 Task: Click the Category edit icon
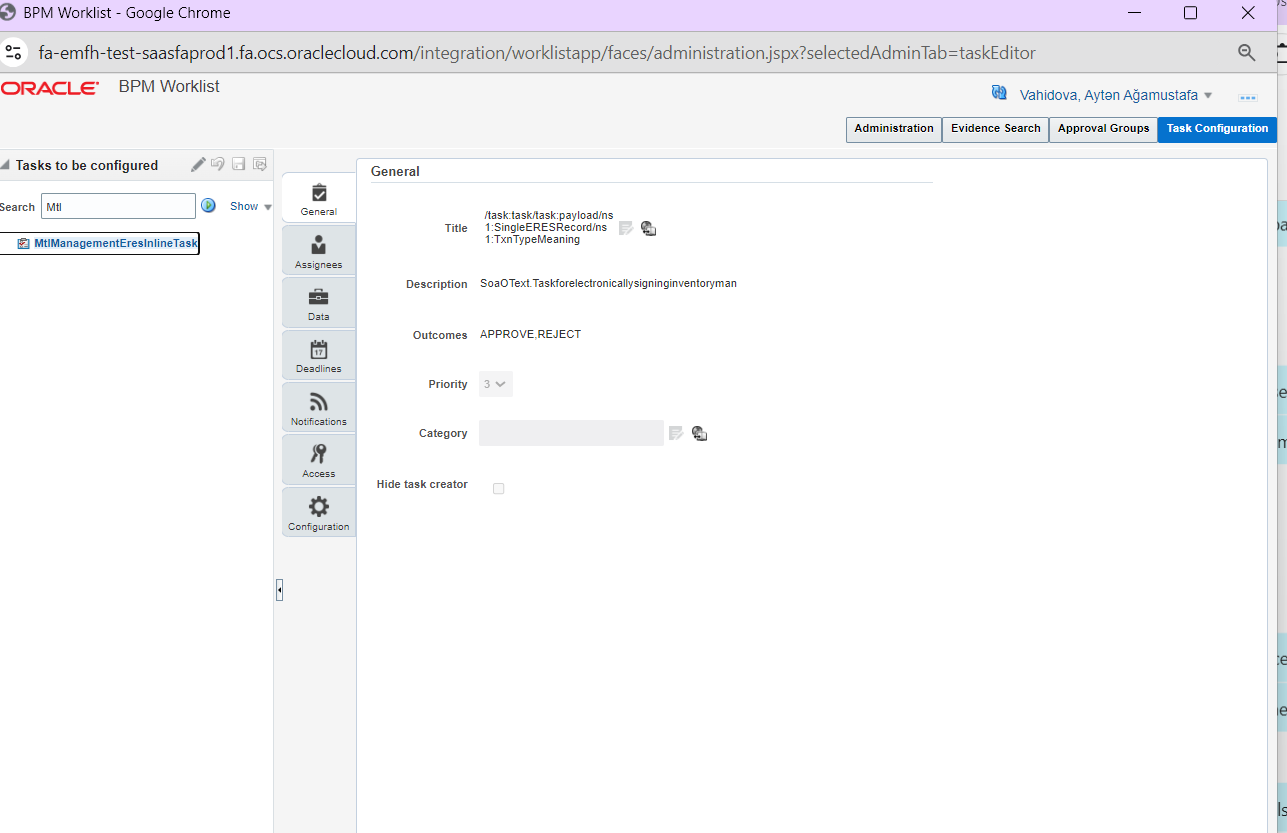point(676,432)
